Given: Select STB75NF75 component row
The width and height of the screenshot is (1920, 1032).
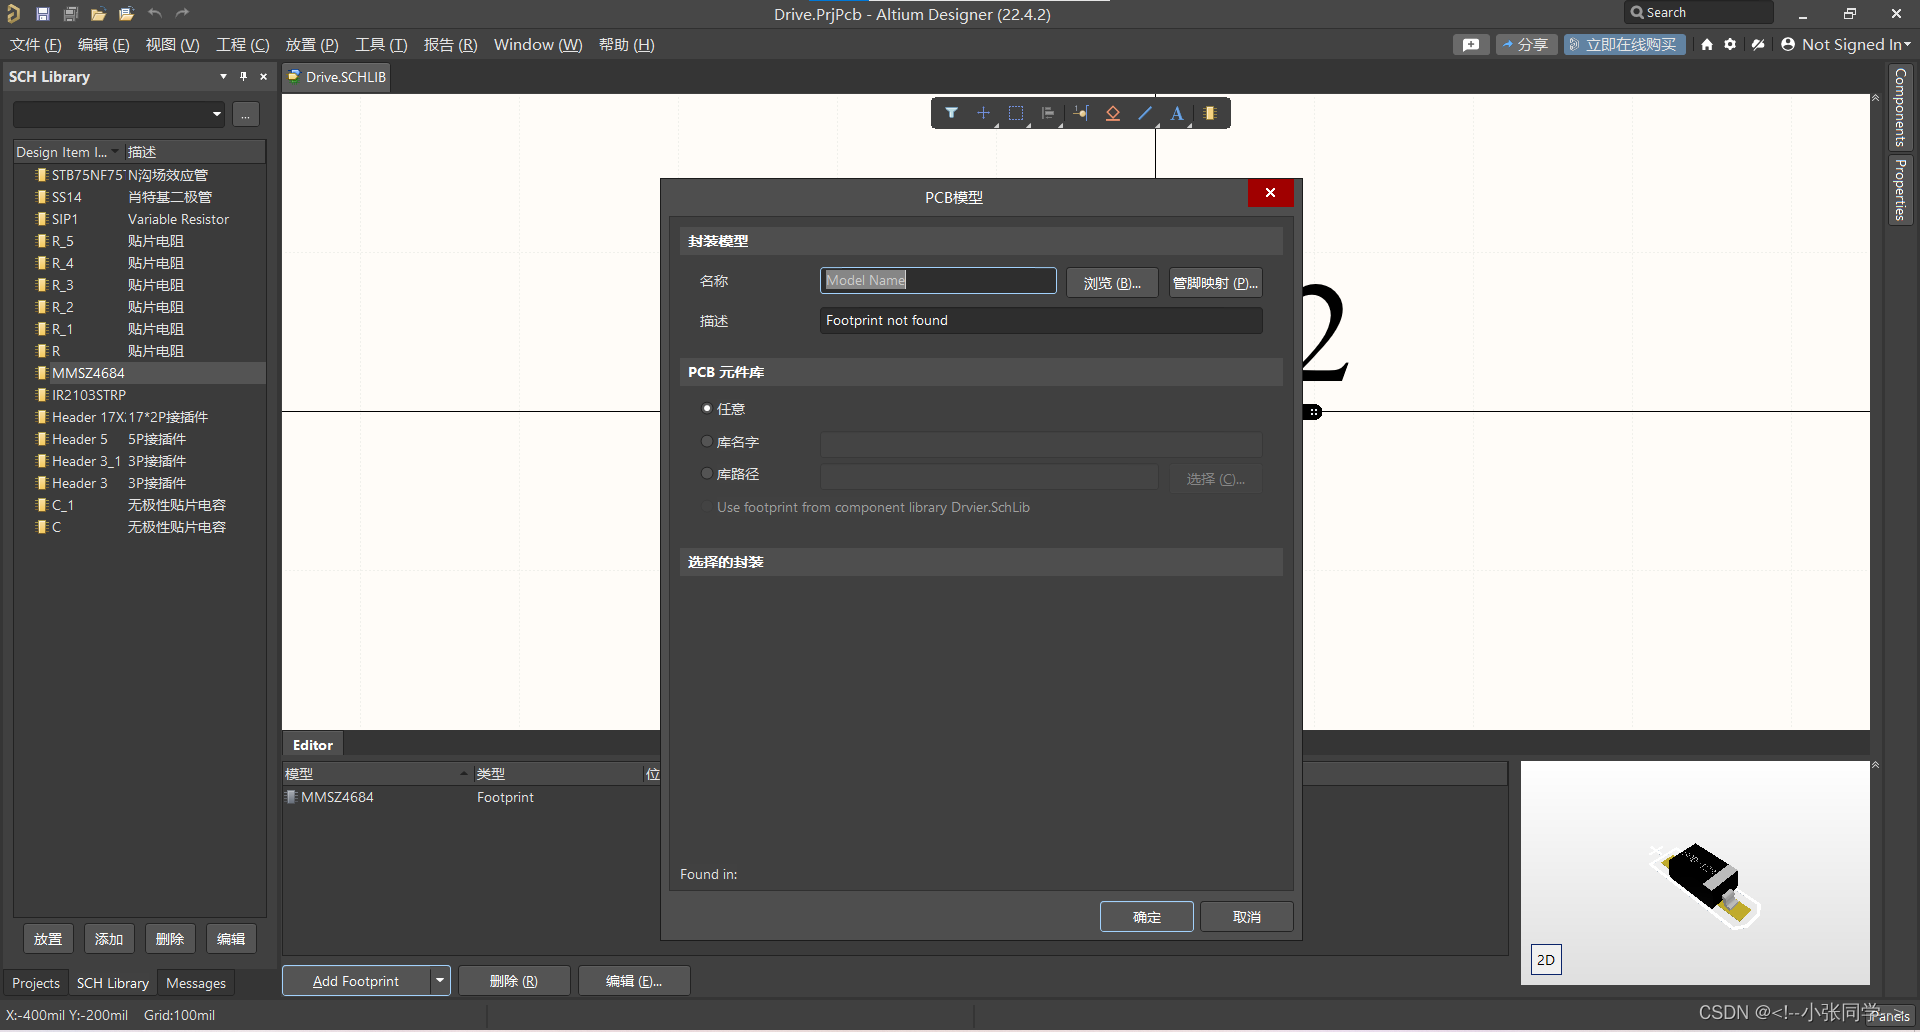Looking at the screenshot, I should point(140,175).
